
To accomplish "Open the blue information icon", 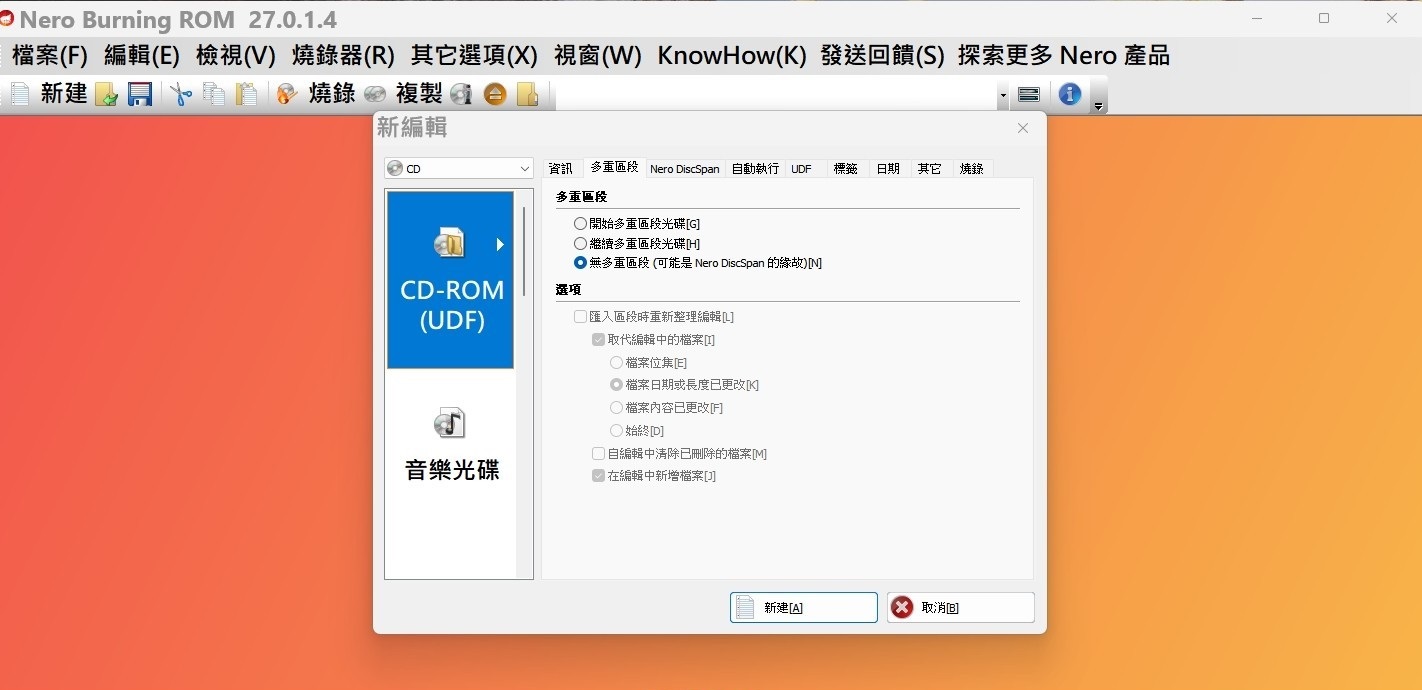I will point(1070,94).
